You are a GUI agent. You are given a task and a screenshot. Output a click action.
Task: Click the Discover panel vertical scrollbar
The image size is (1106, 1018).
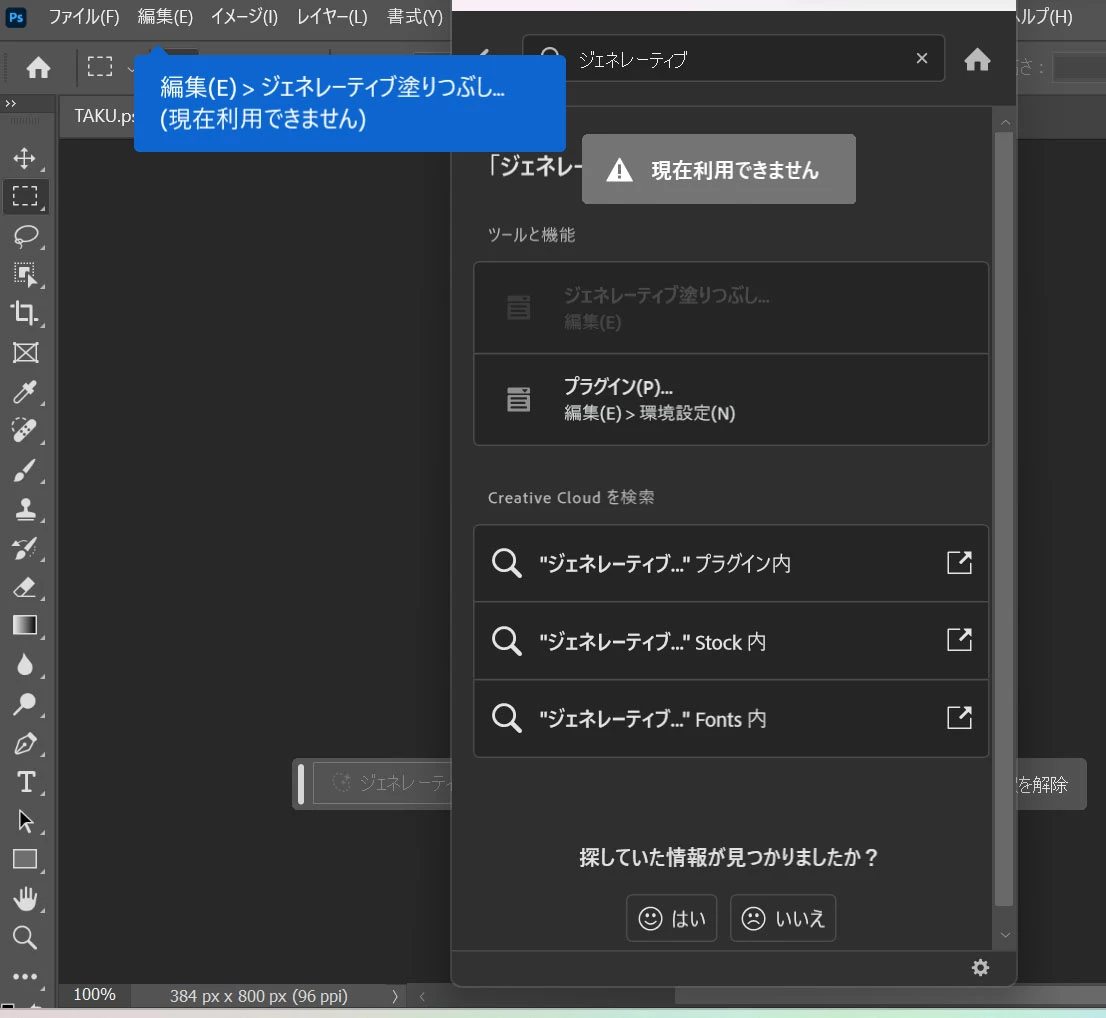click(1004, 519)
